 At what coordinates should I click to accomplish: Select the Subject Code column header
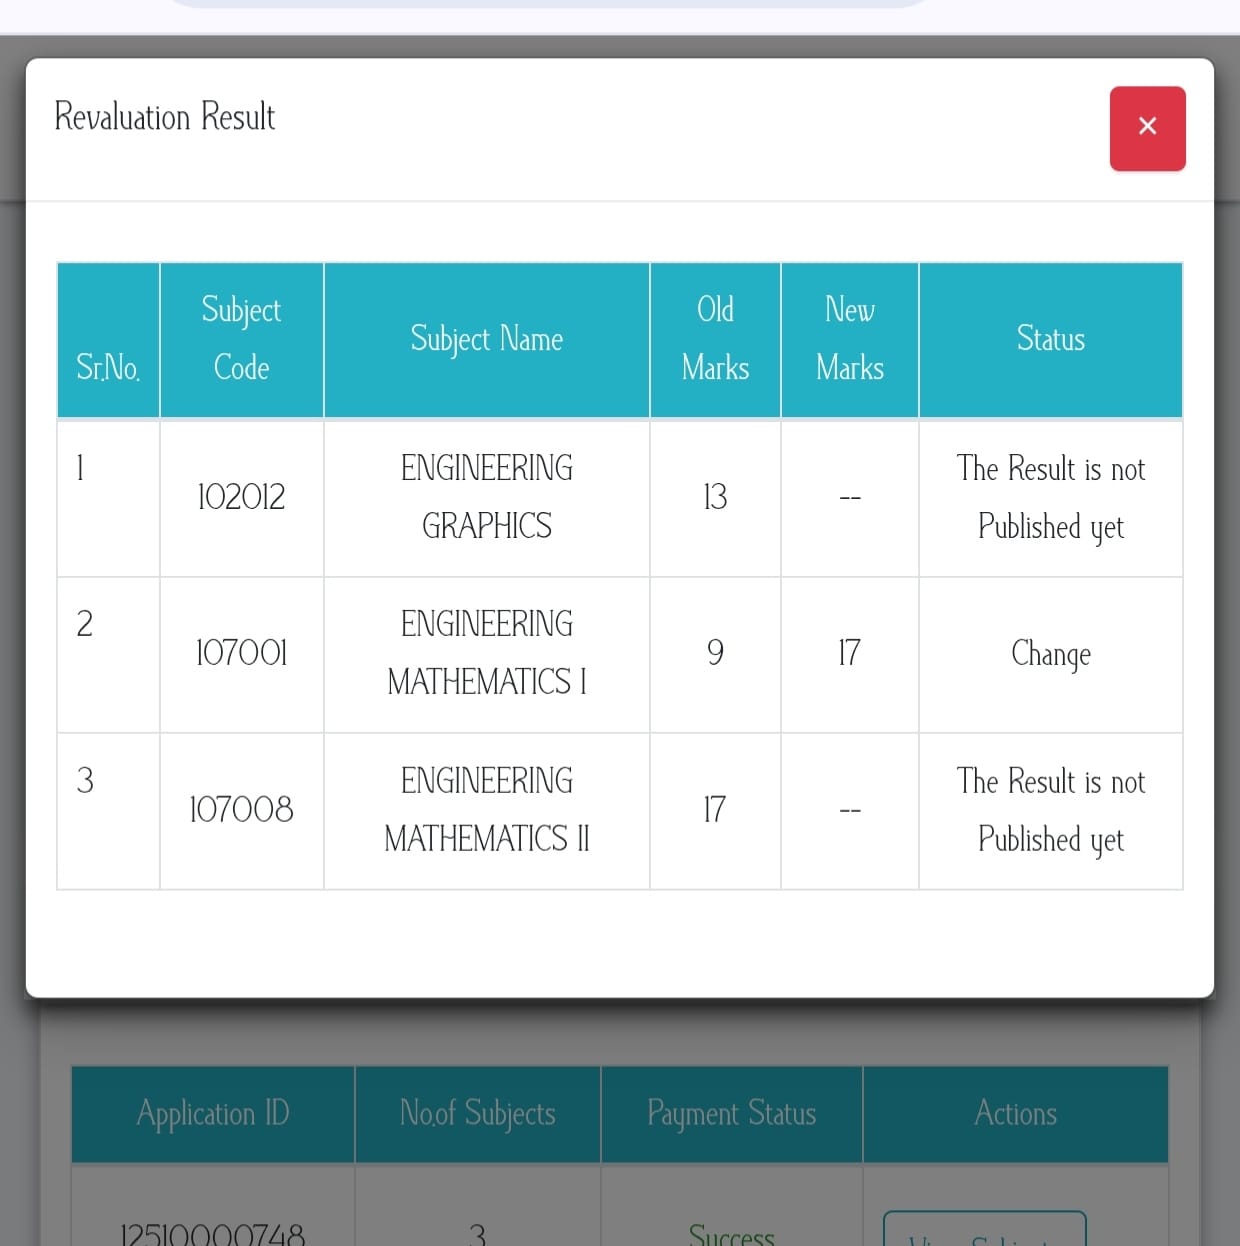pyautogui.click(x=241, y=339)
